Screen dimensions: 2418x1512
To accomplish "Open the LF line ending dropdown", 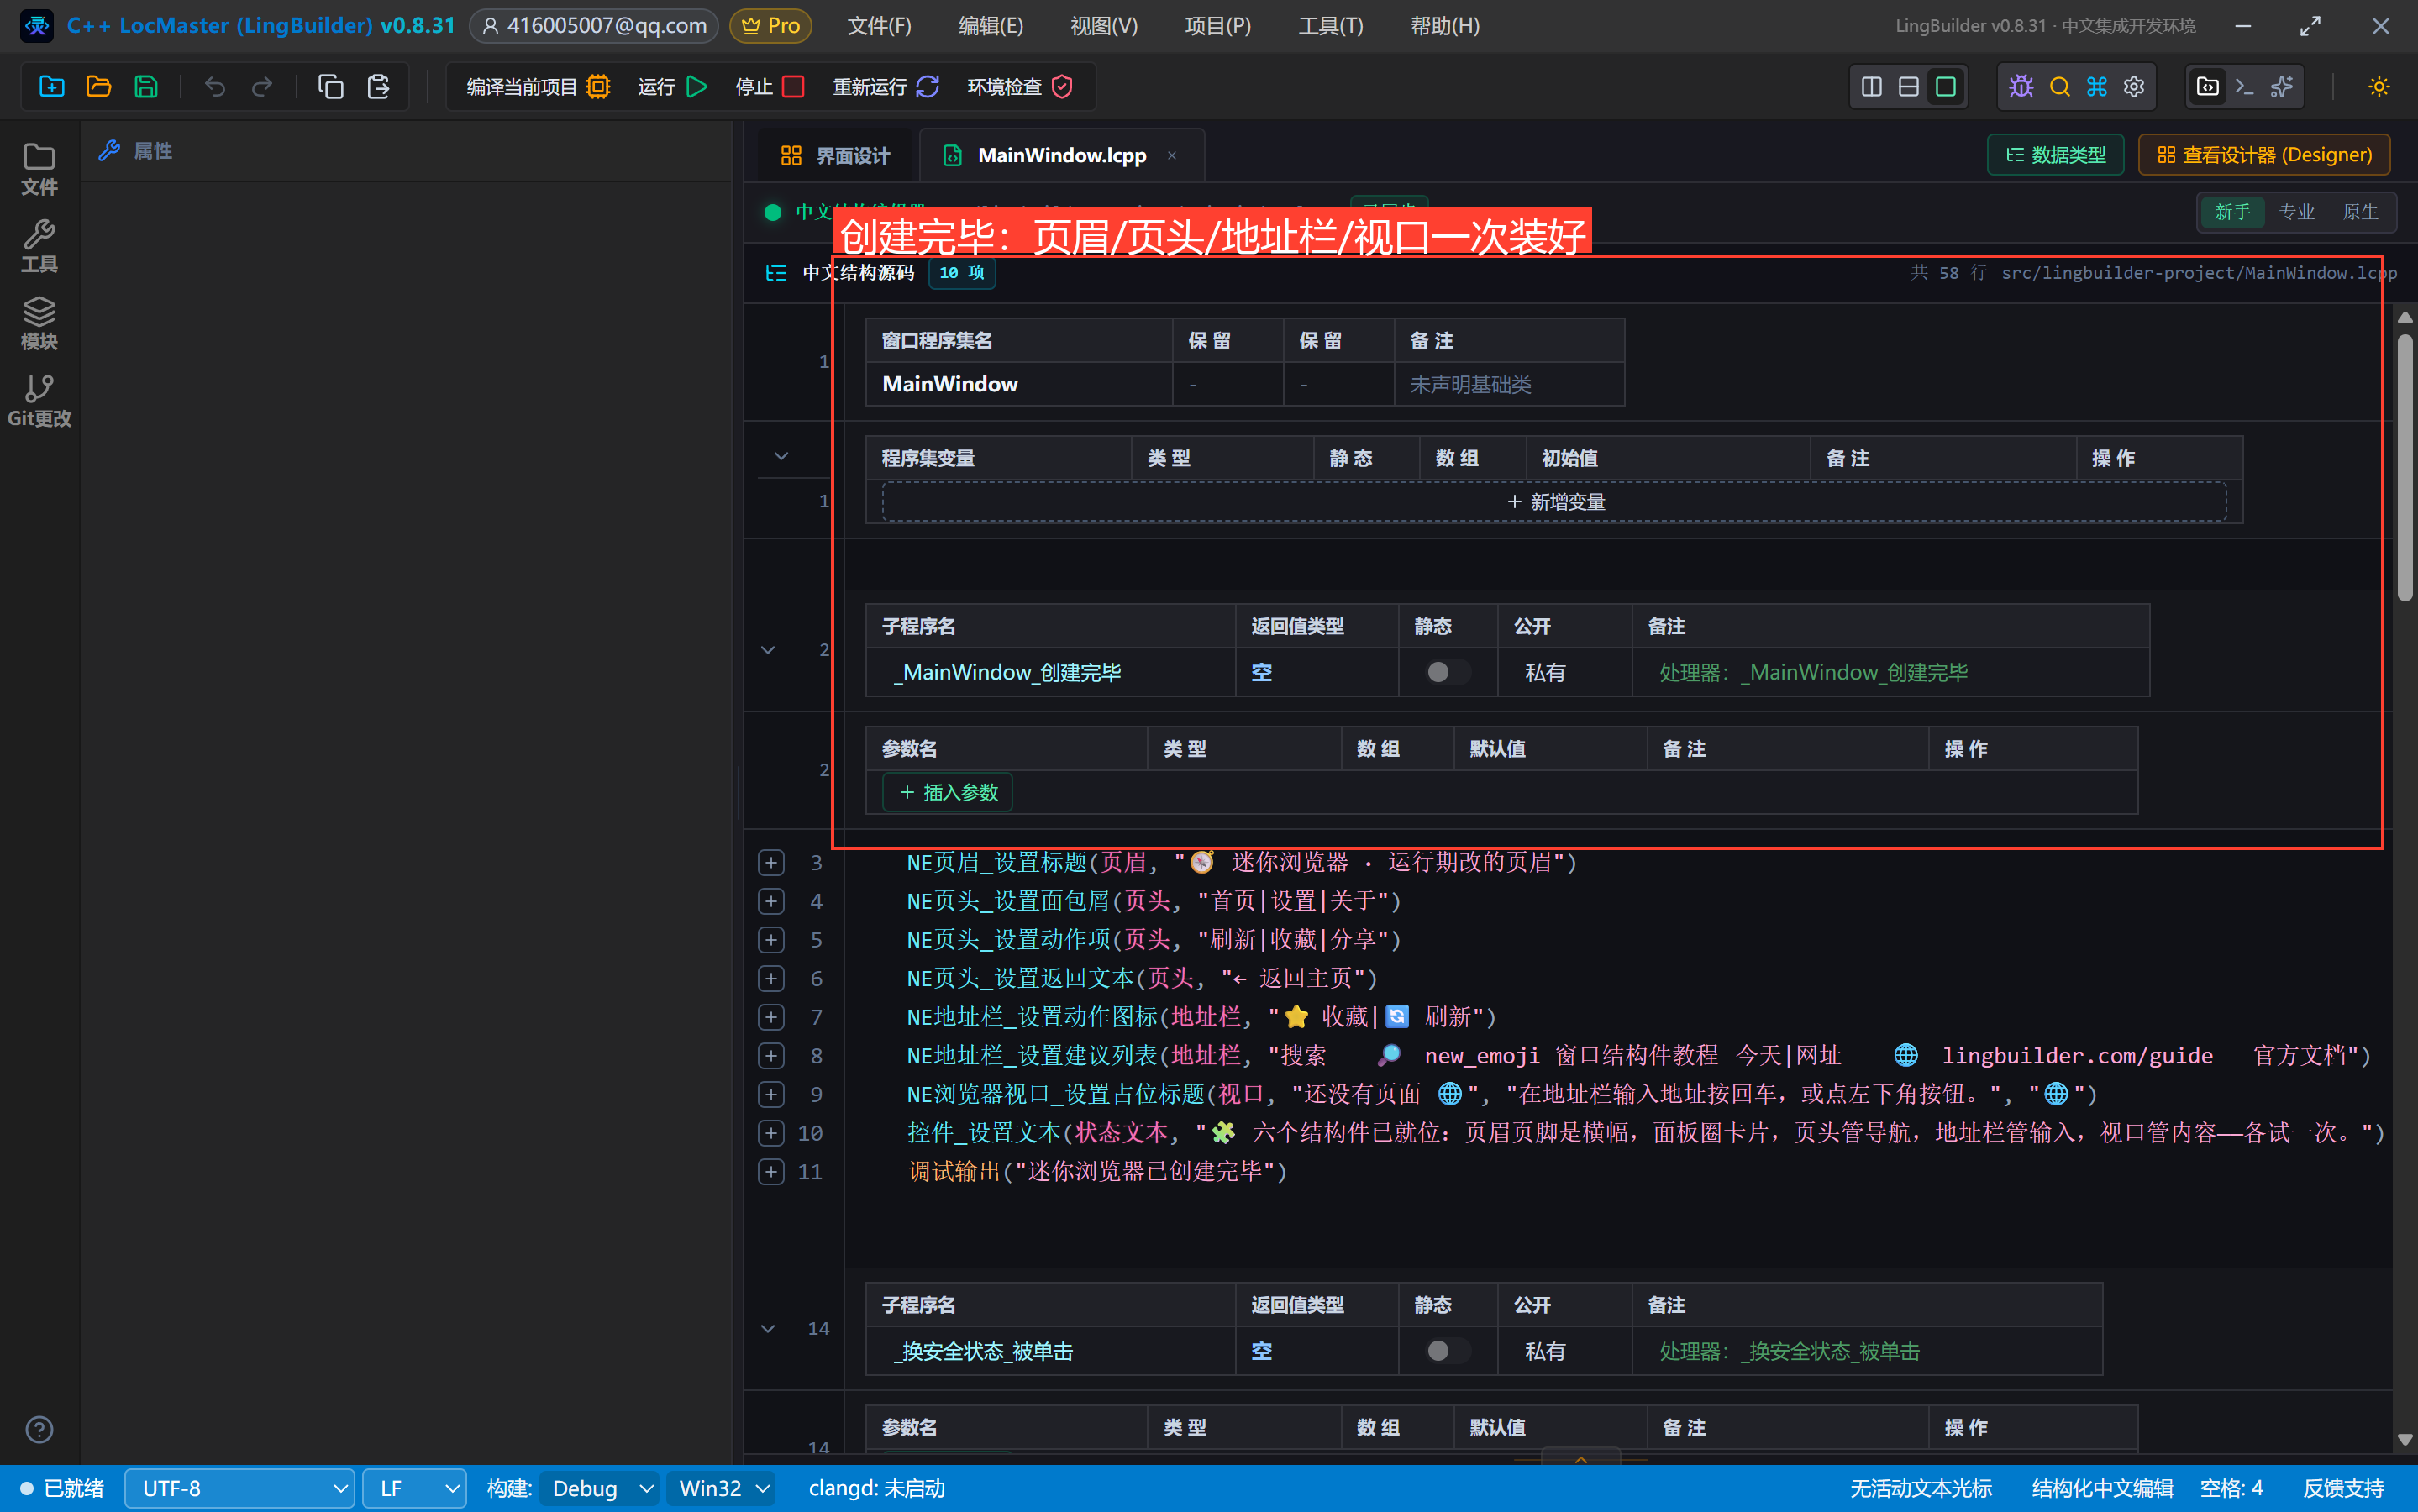I will coord(414,1488).
